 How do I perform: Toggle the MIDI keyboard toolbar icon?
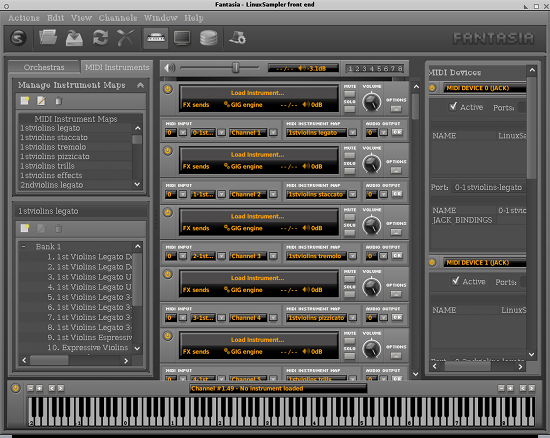point(156,38)
